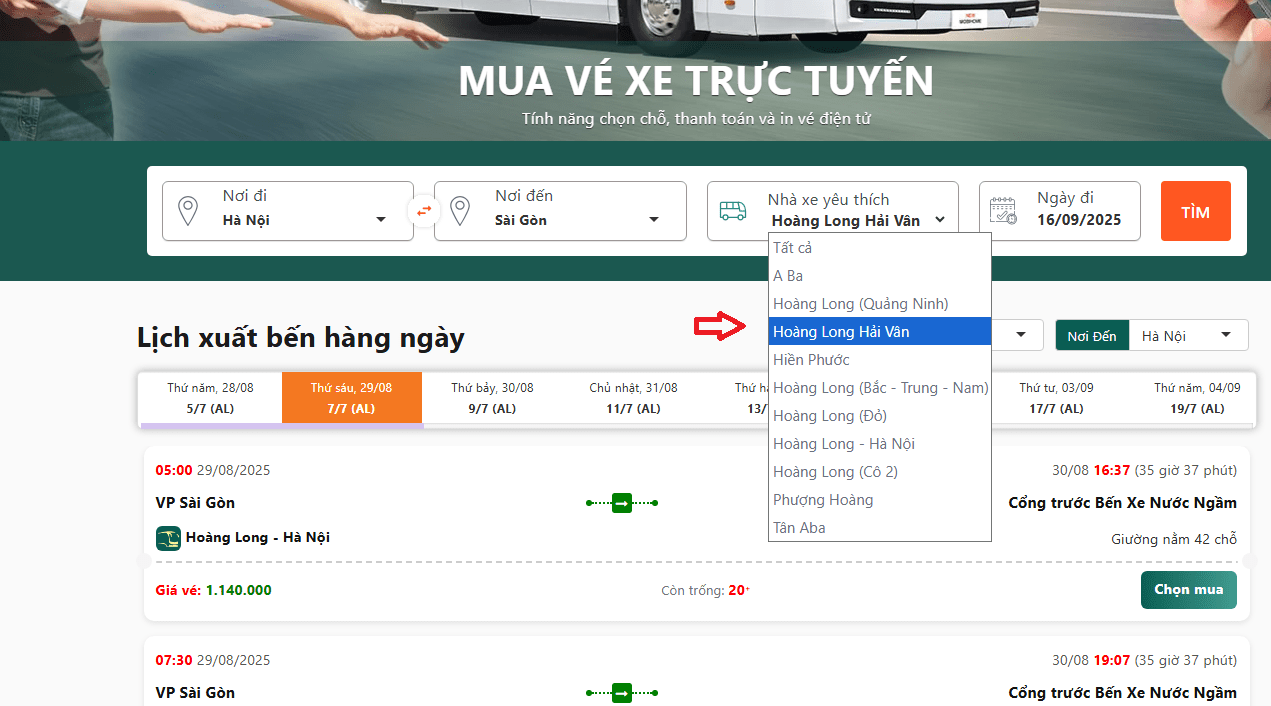Click the location pin icon in Nơi đến
This screenshot has width=1271, height=706.
(x=459, y=211)
